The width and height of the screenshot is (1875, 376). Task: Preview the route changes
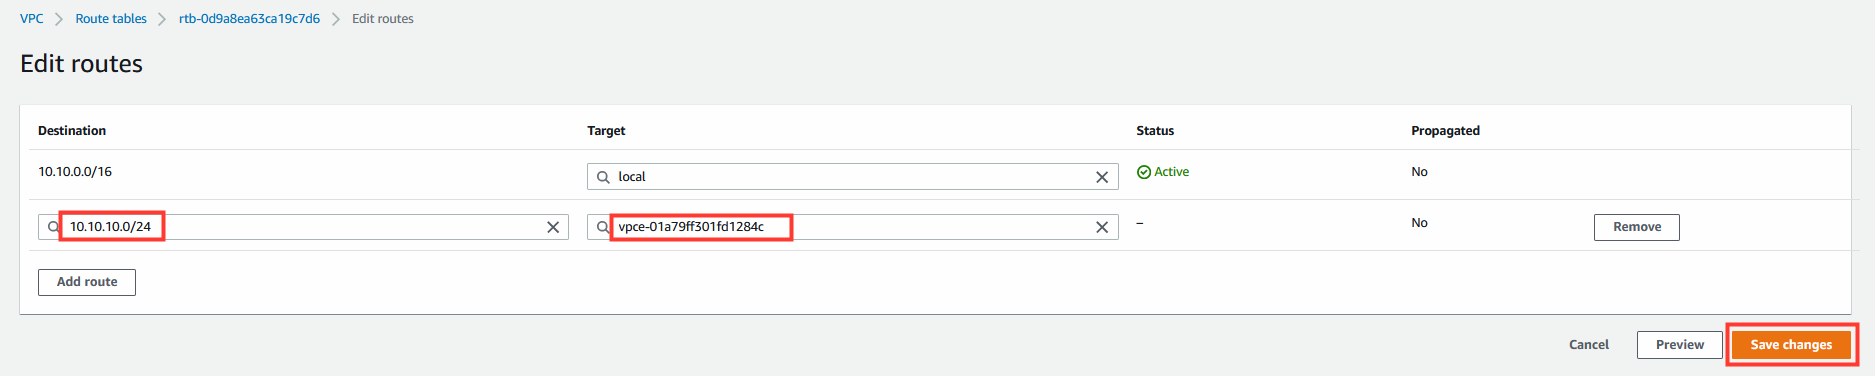click(x=1679, y=345)
